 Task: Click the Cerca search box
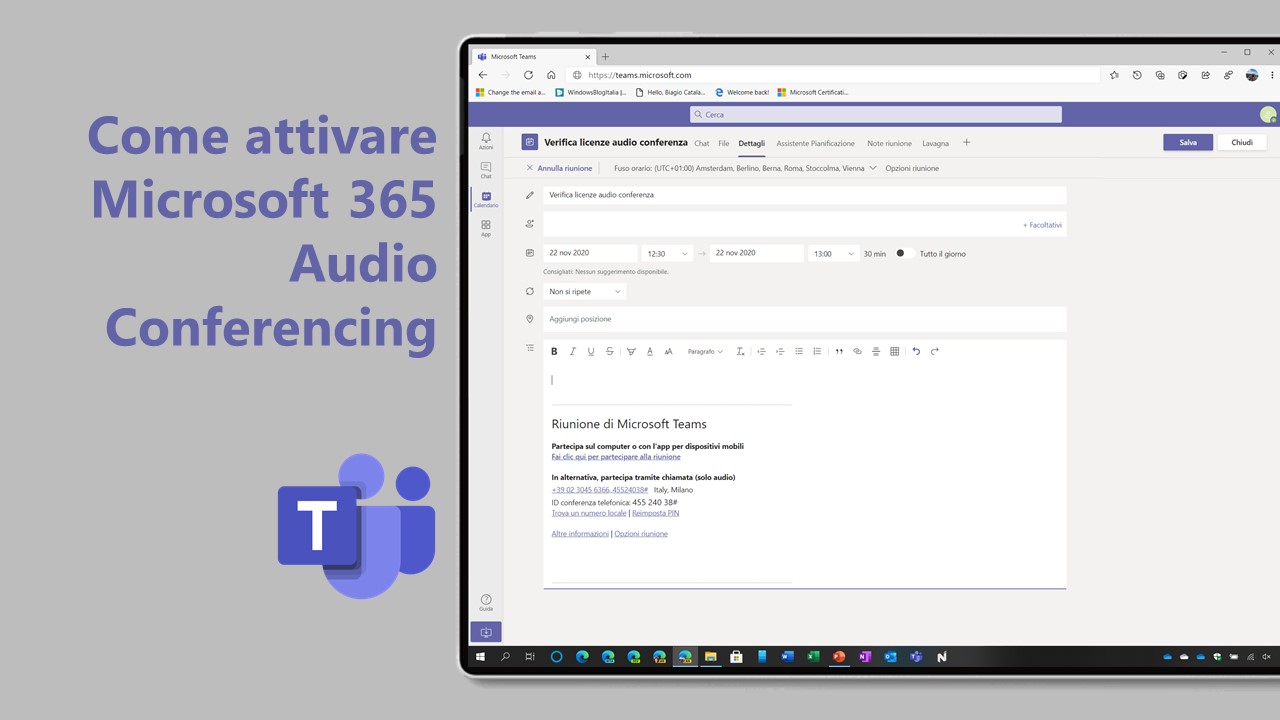pyautogui.click(x=876, y=114)
